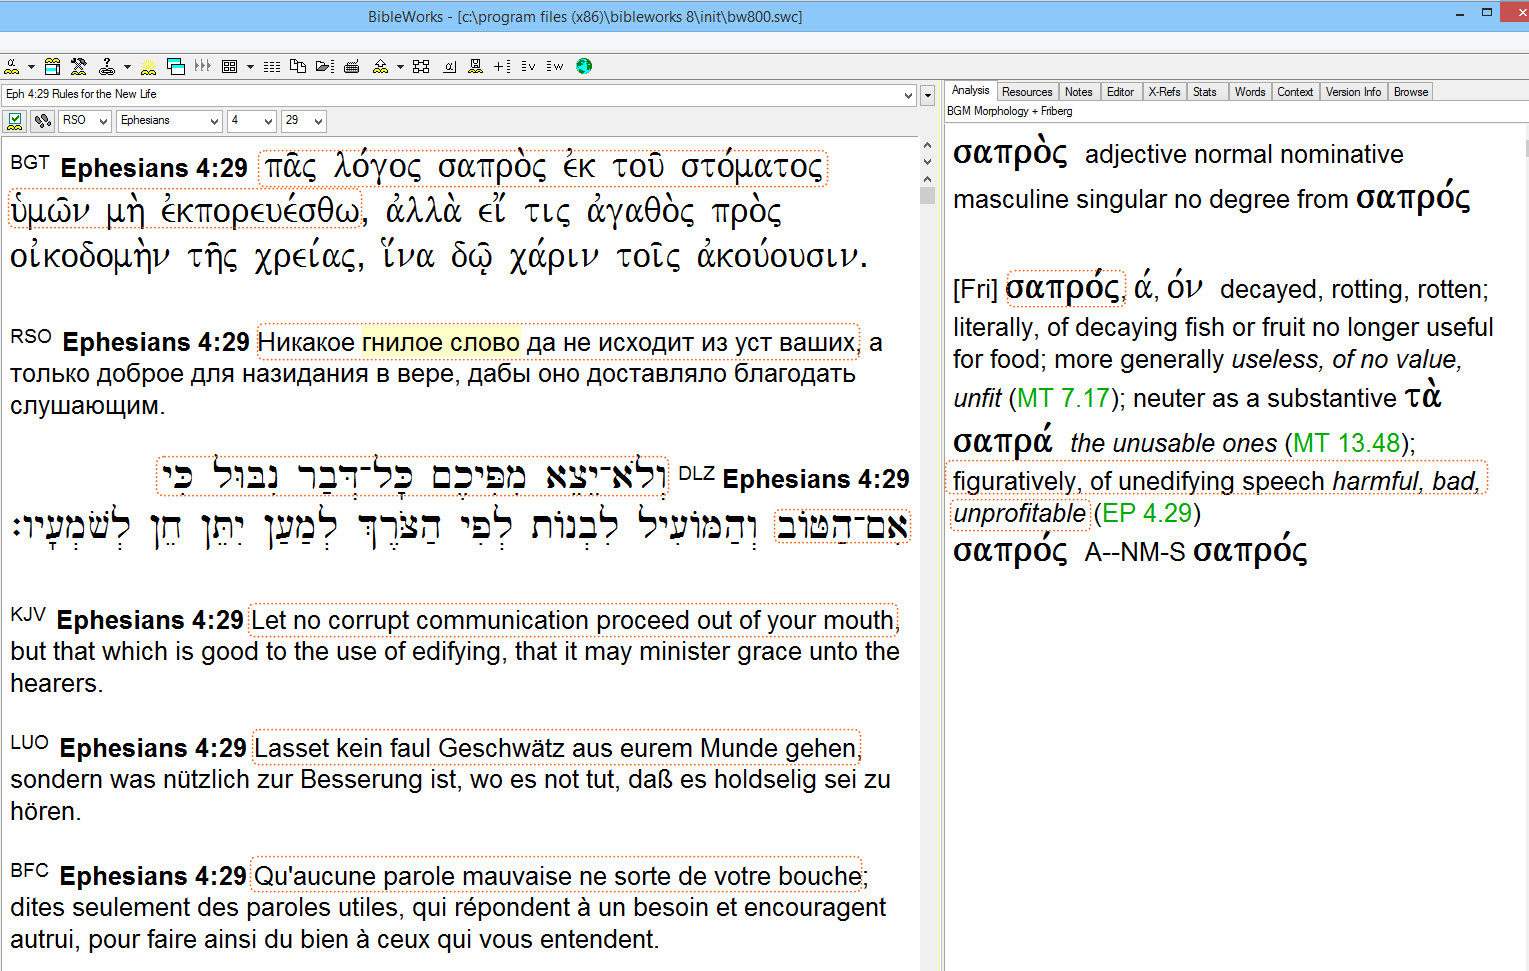
Task: Expand the dropdown beside the upward arrow icon
Action: coord(400,67)
